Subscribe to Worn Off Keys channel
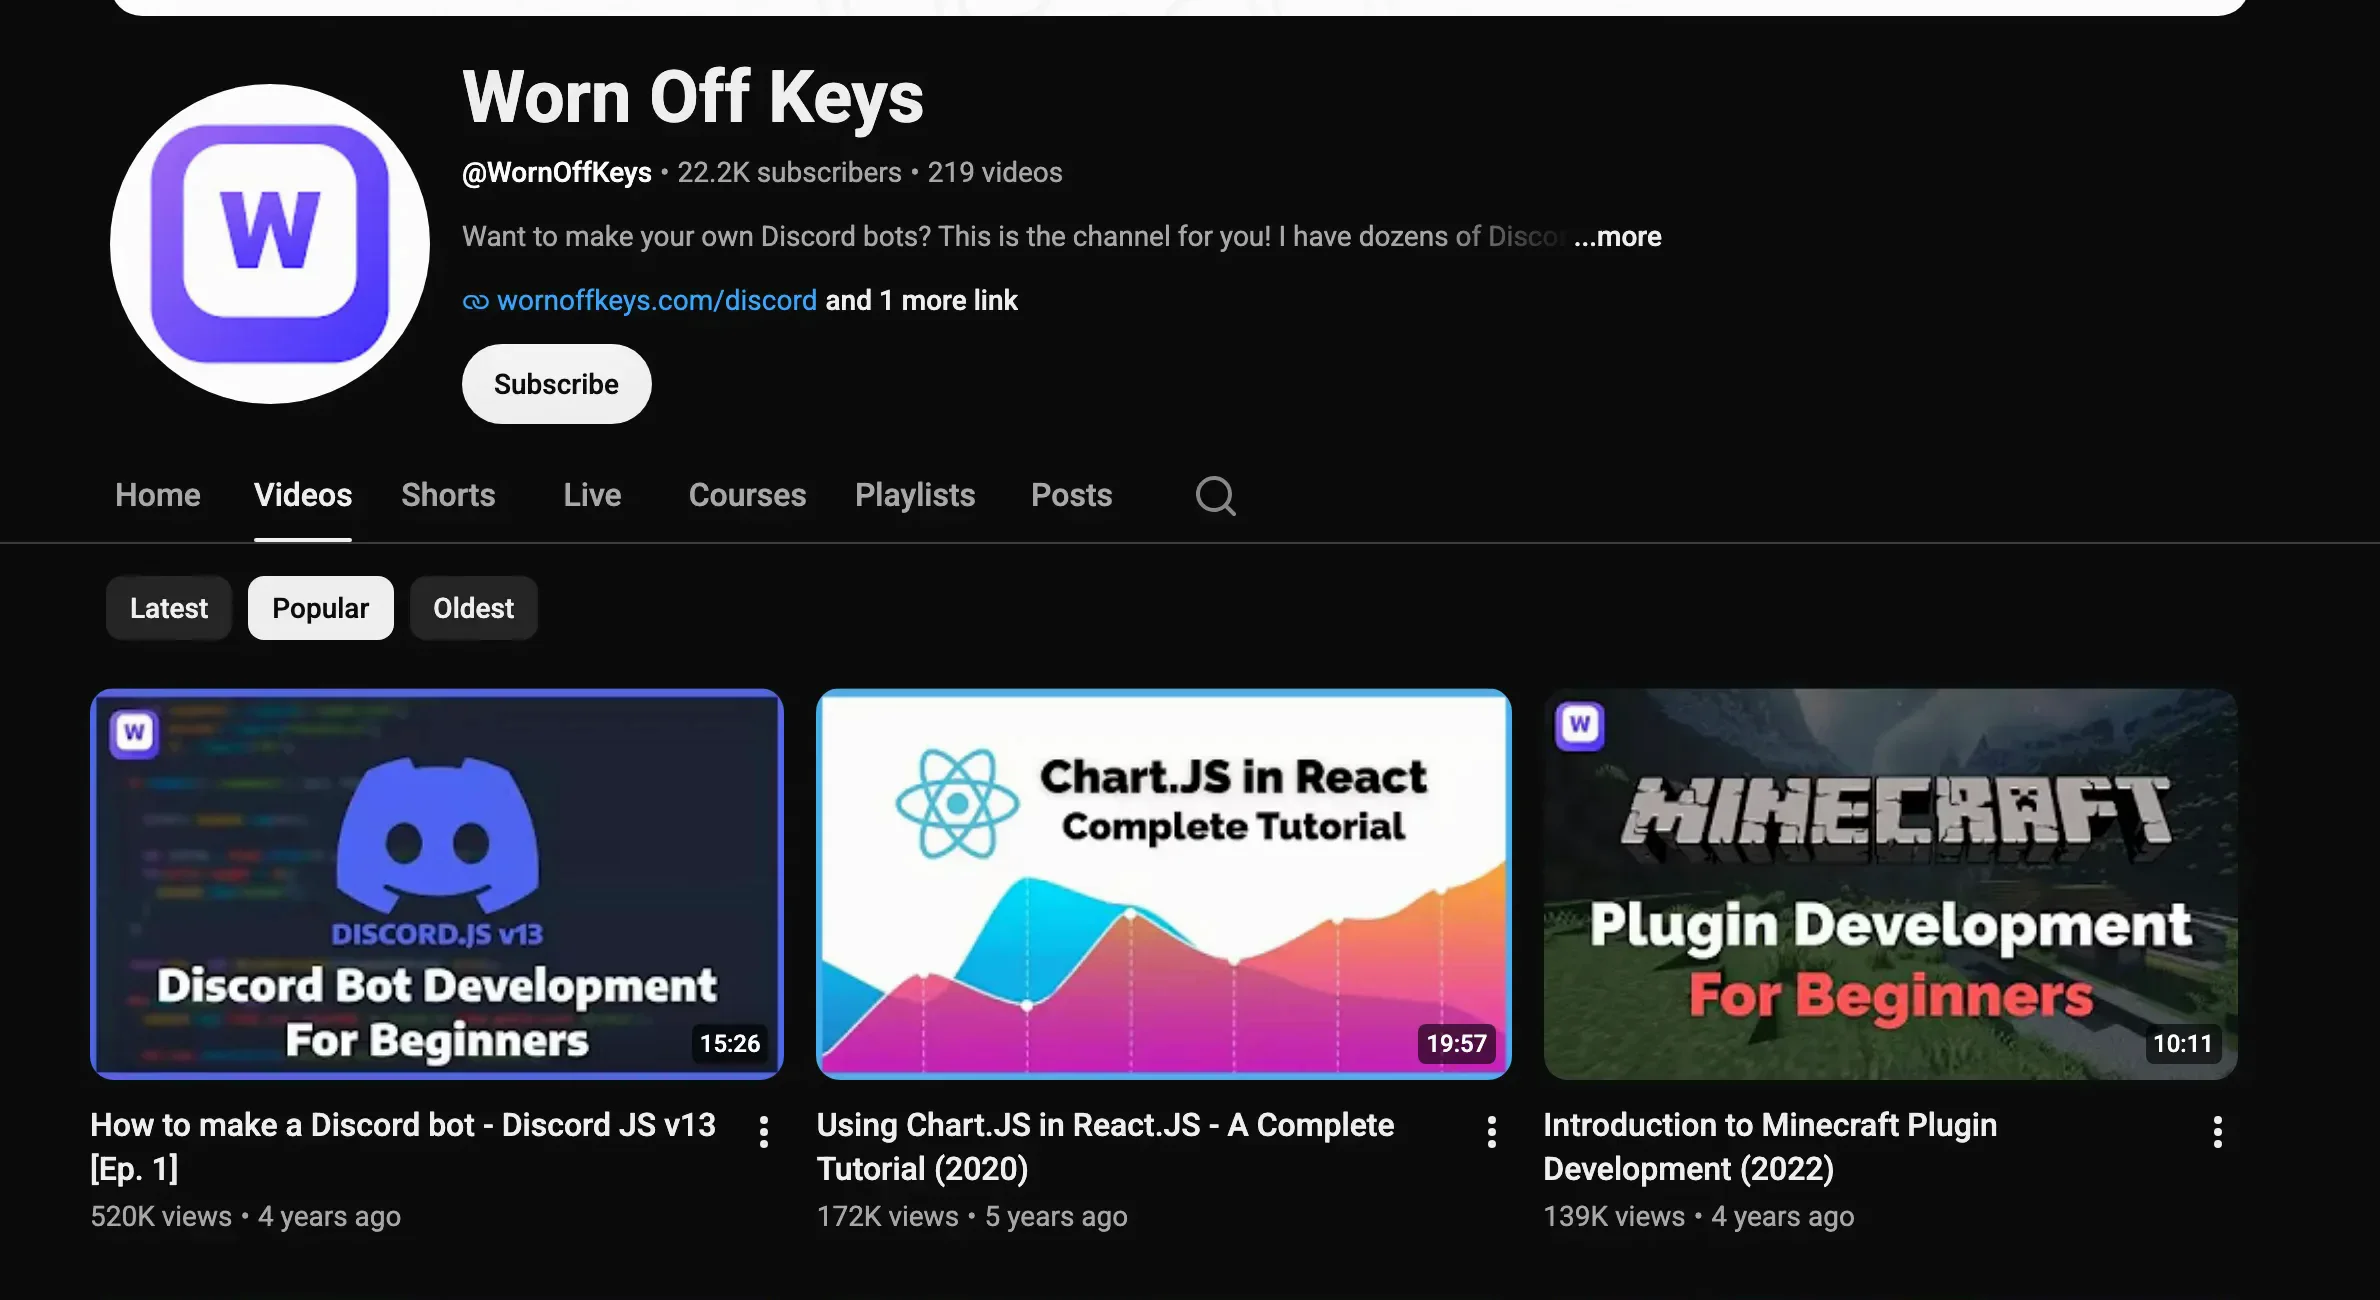The height and width of the screenshot is (1300, 2380). point(556,384)
